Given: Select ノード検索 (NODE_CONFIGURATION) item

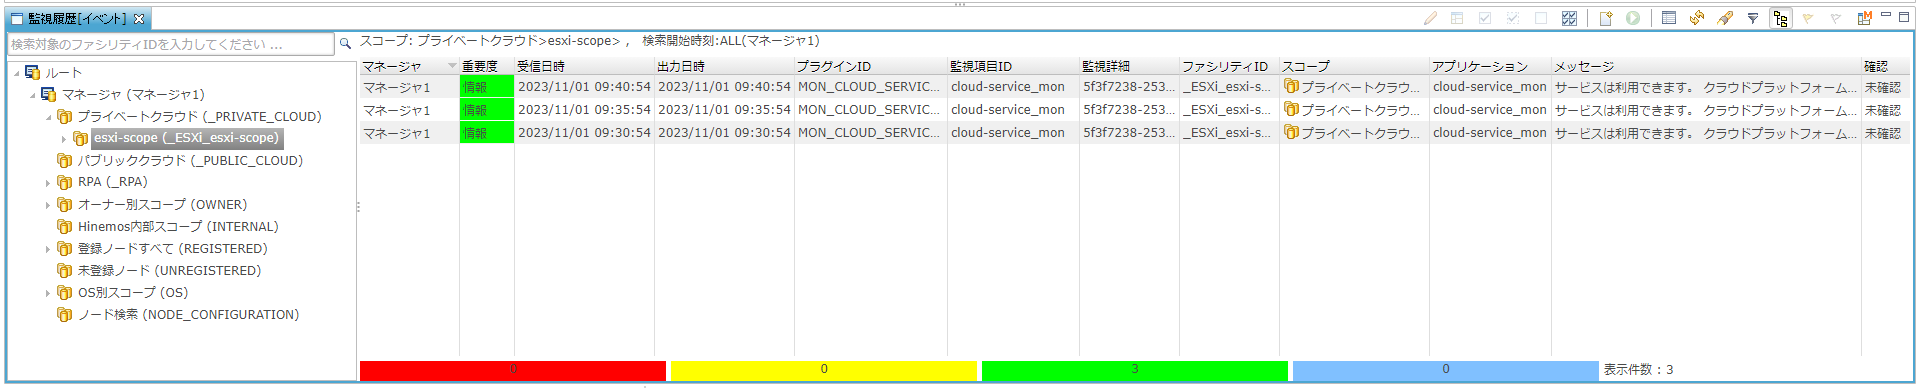Looking at the screenshot, I should 188,315.
